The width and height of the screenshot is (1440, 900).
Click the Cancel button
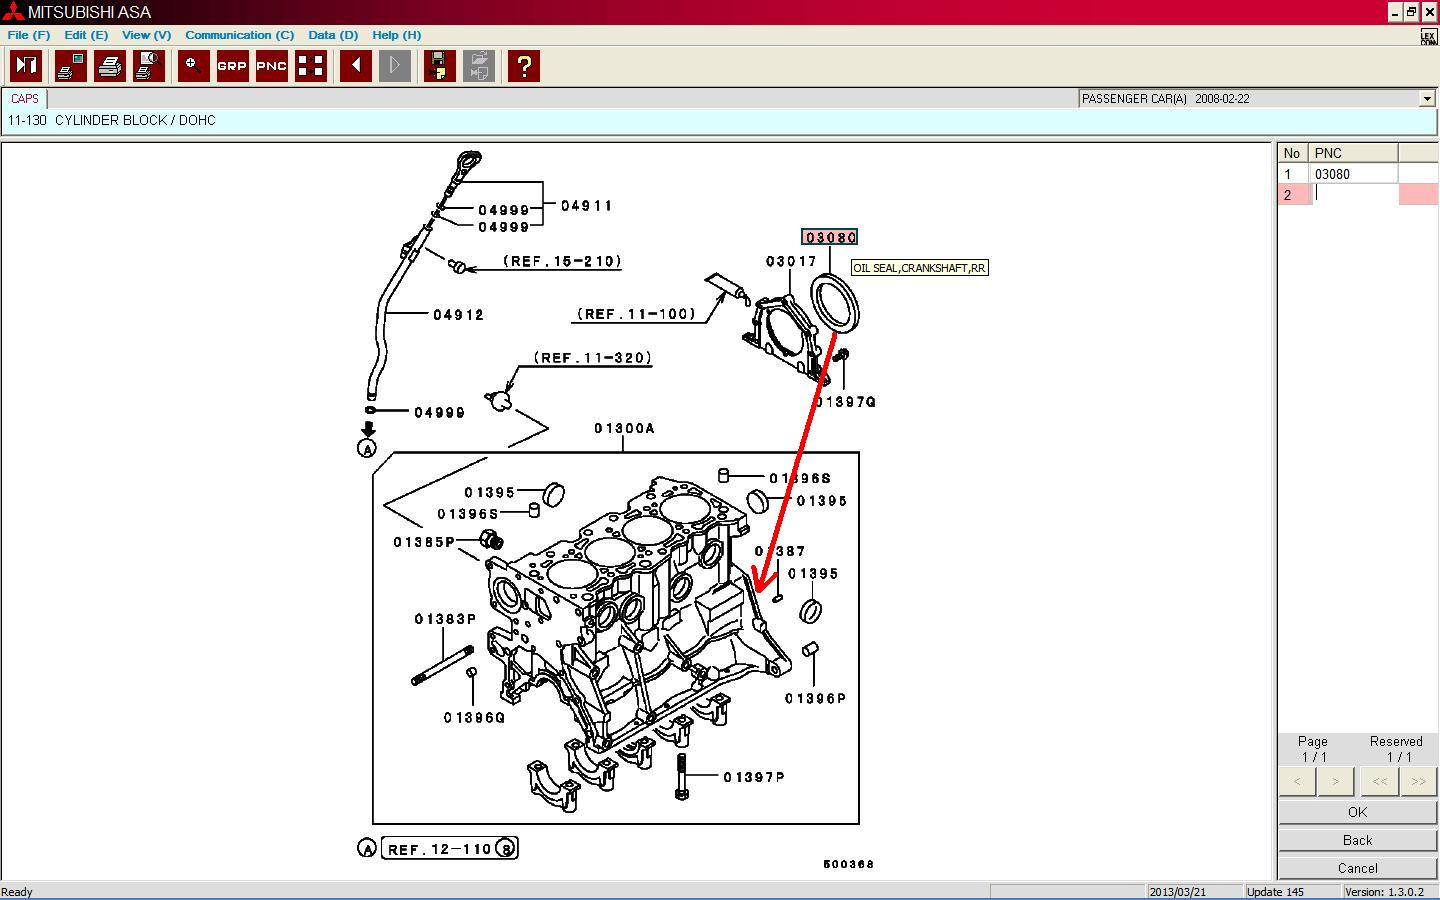(1357, 868)
